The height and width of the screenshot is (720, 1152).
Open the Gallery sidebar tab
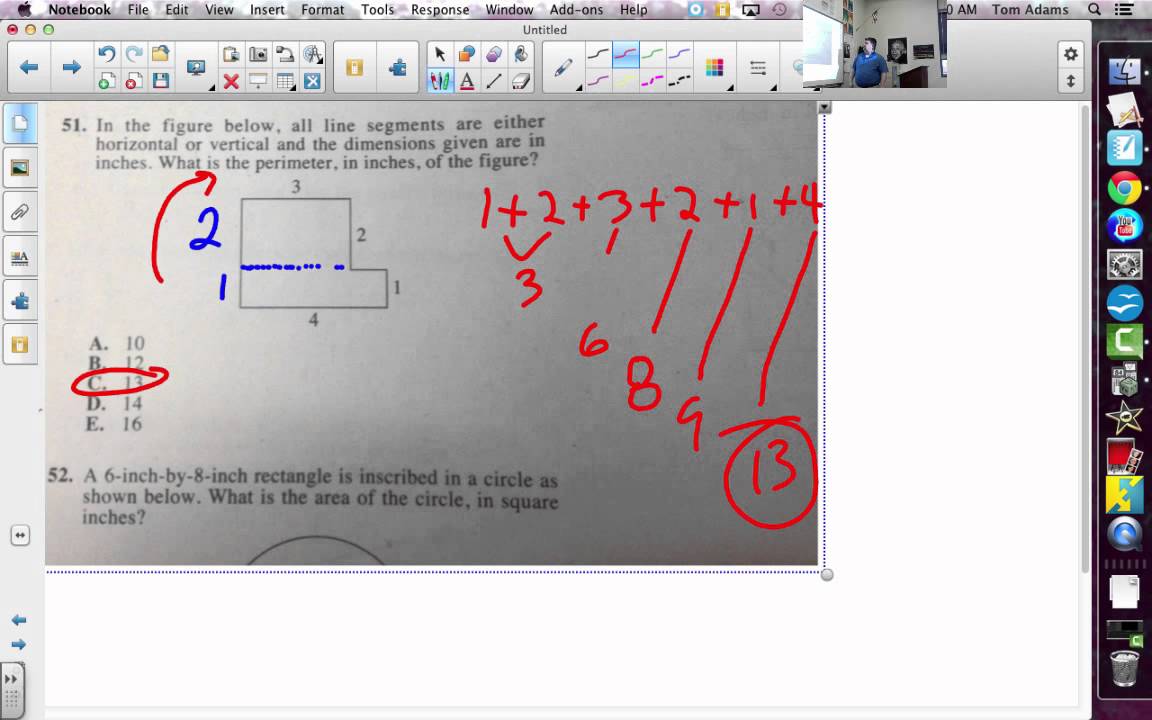pos(20,168)
